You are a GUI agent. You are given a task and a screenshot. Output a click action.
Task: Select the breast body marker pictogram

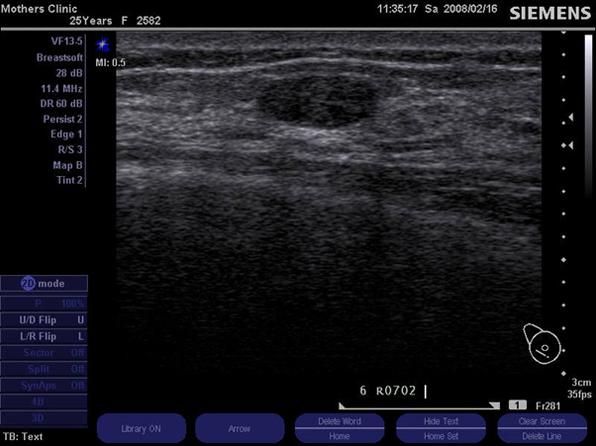click(542, 344)
